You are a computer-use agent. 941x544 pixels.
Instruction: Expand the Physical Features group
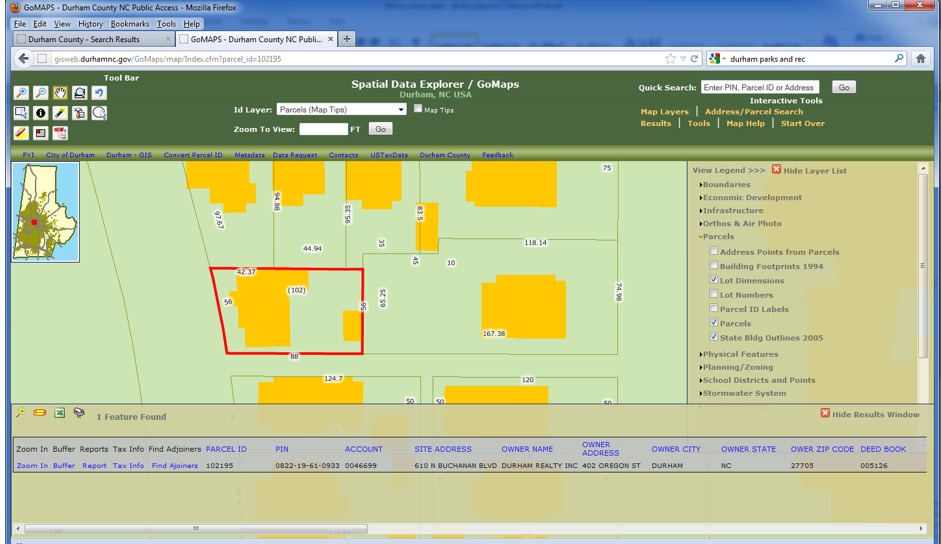[x=739, y=354]
